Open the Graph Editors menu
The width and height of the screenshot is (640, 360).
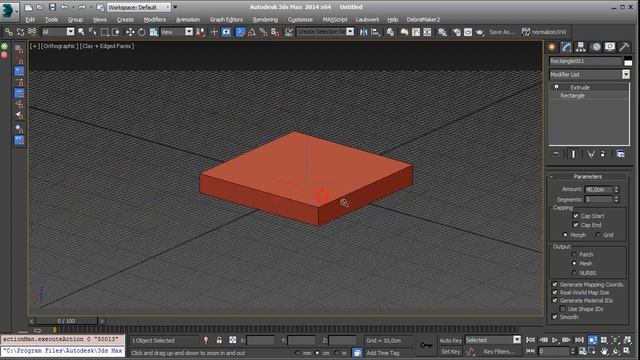pyautogui.click(x=226, y=20)
